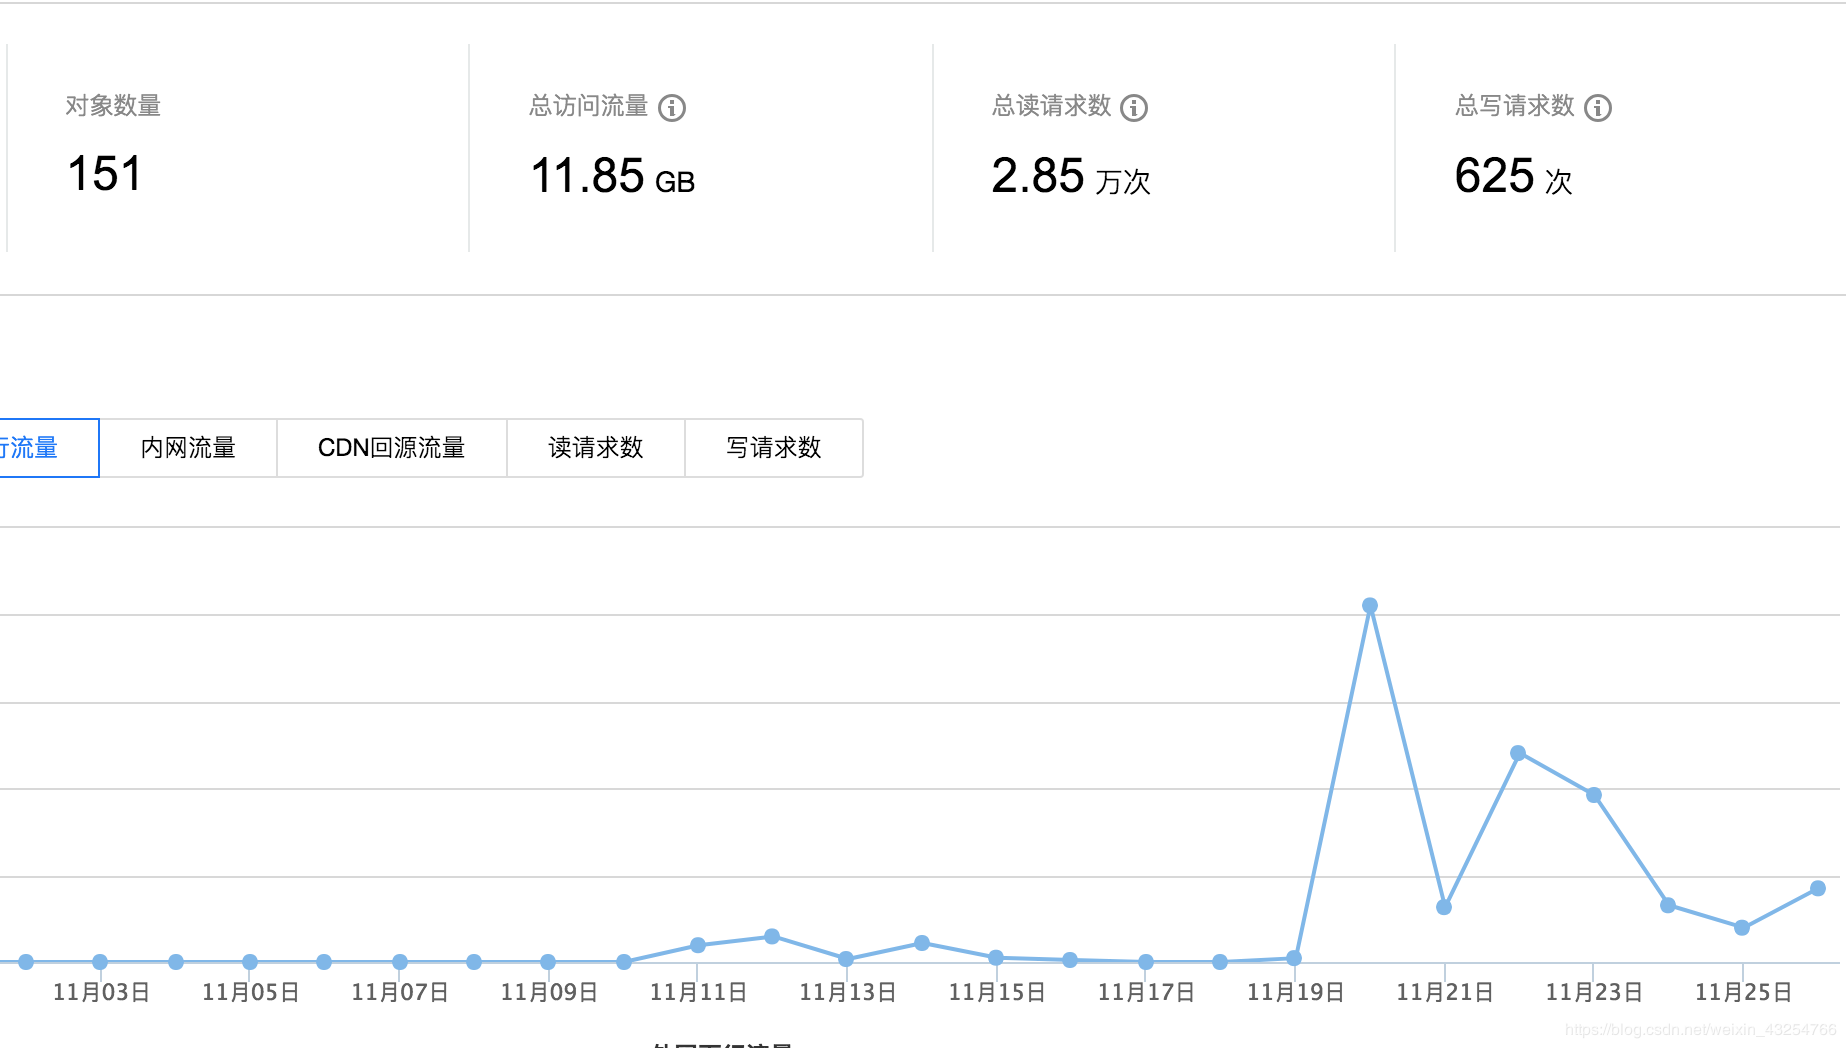Click the chart data point on 11月19日

click(1294, 958)
